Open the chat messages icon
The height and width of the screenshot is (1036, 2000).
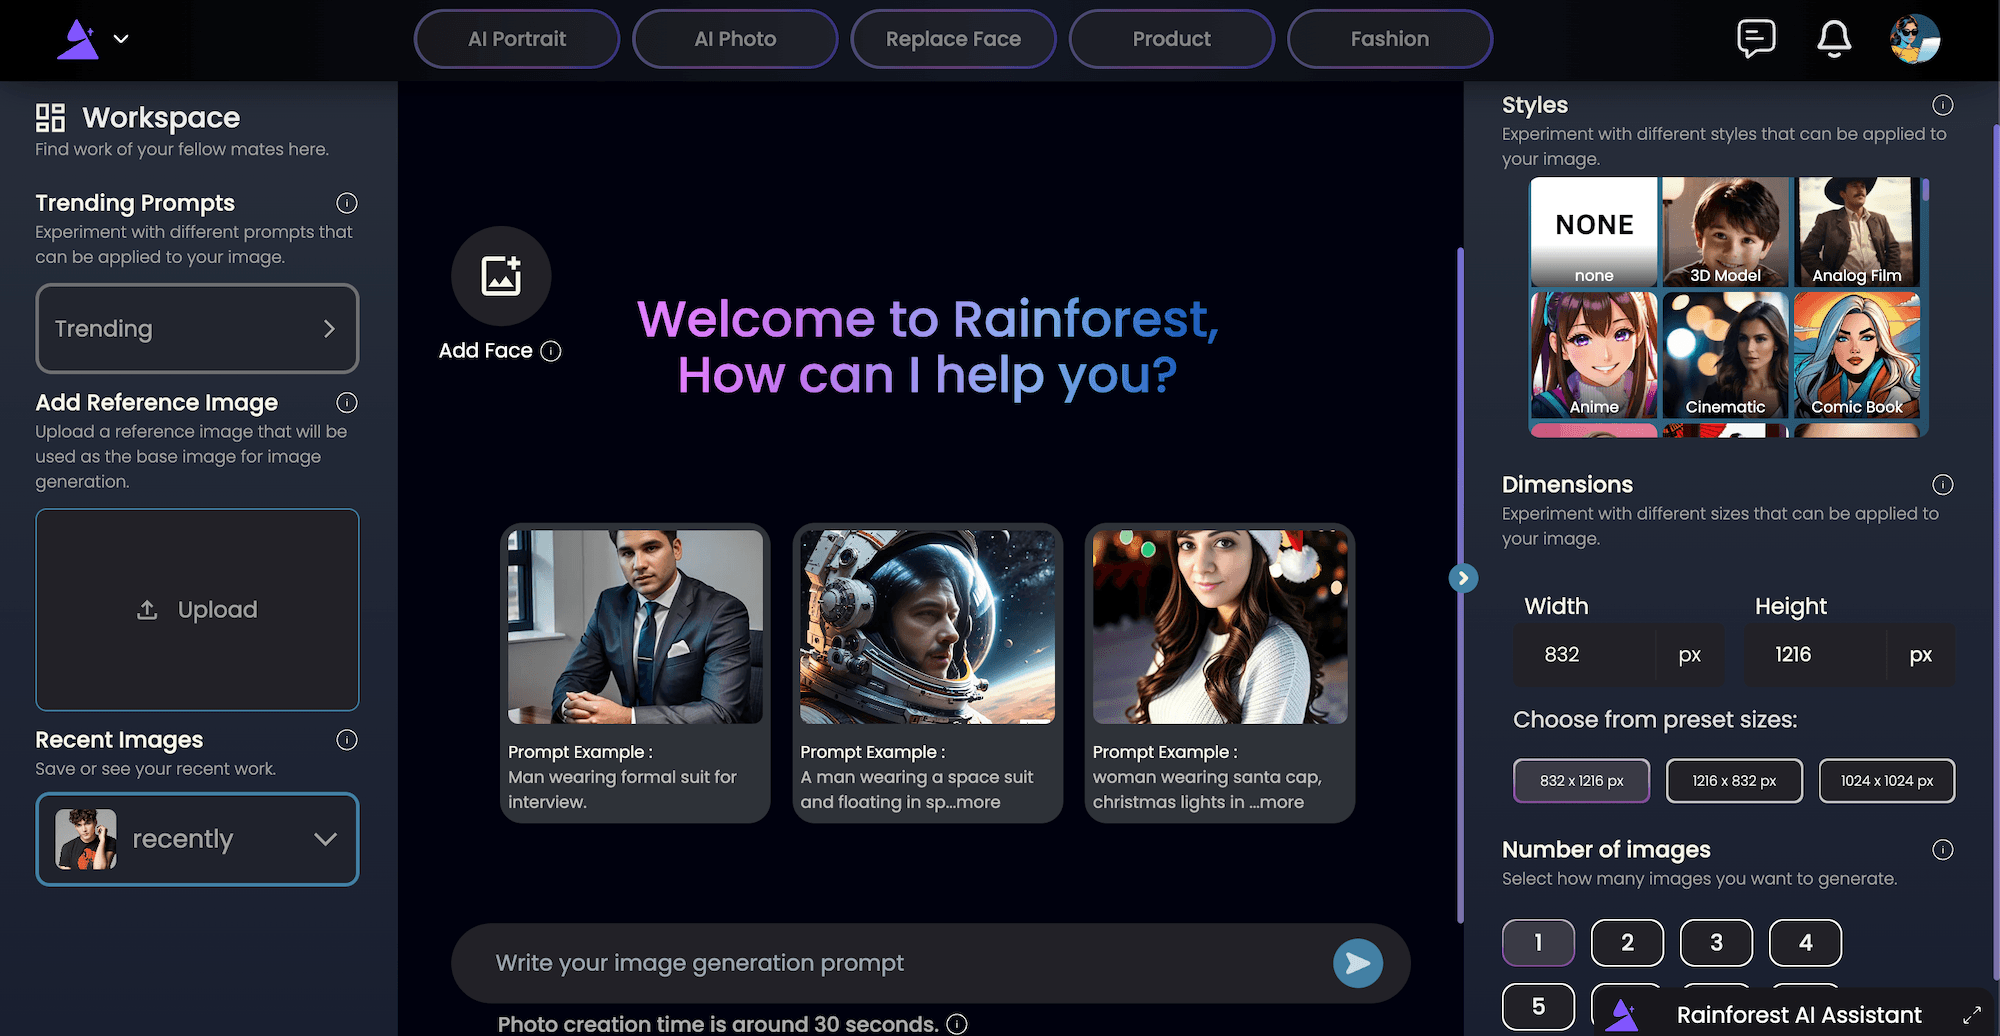pos(1756,39)
